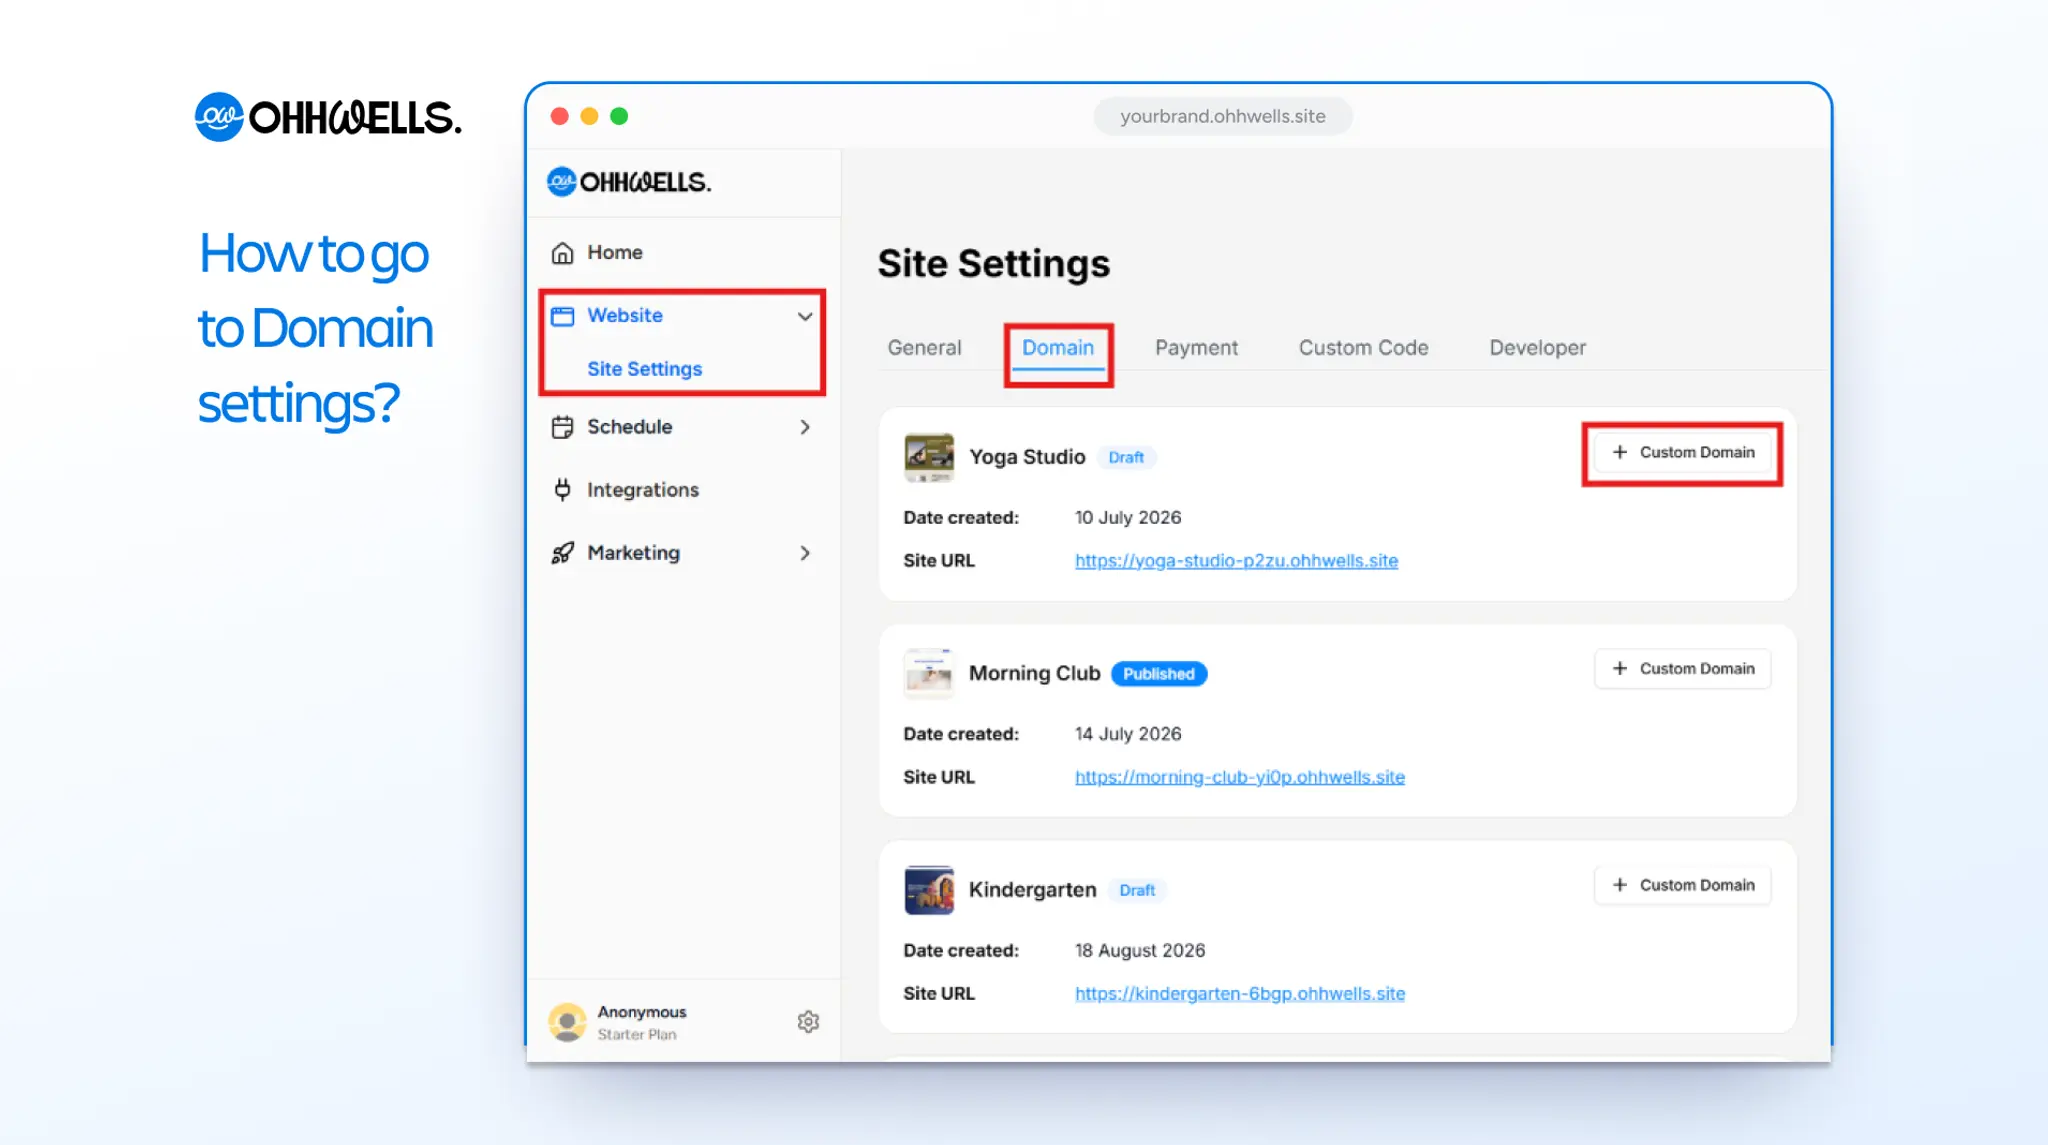The height and width of the screenshot is (1145, 2048).
Task: Click the date 18 August 2026
Action: pos(1140,950)
